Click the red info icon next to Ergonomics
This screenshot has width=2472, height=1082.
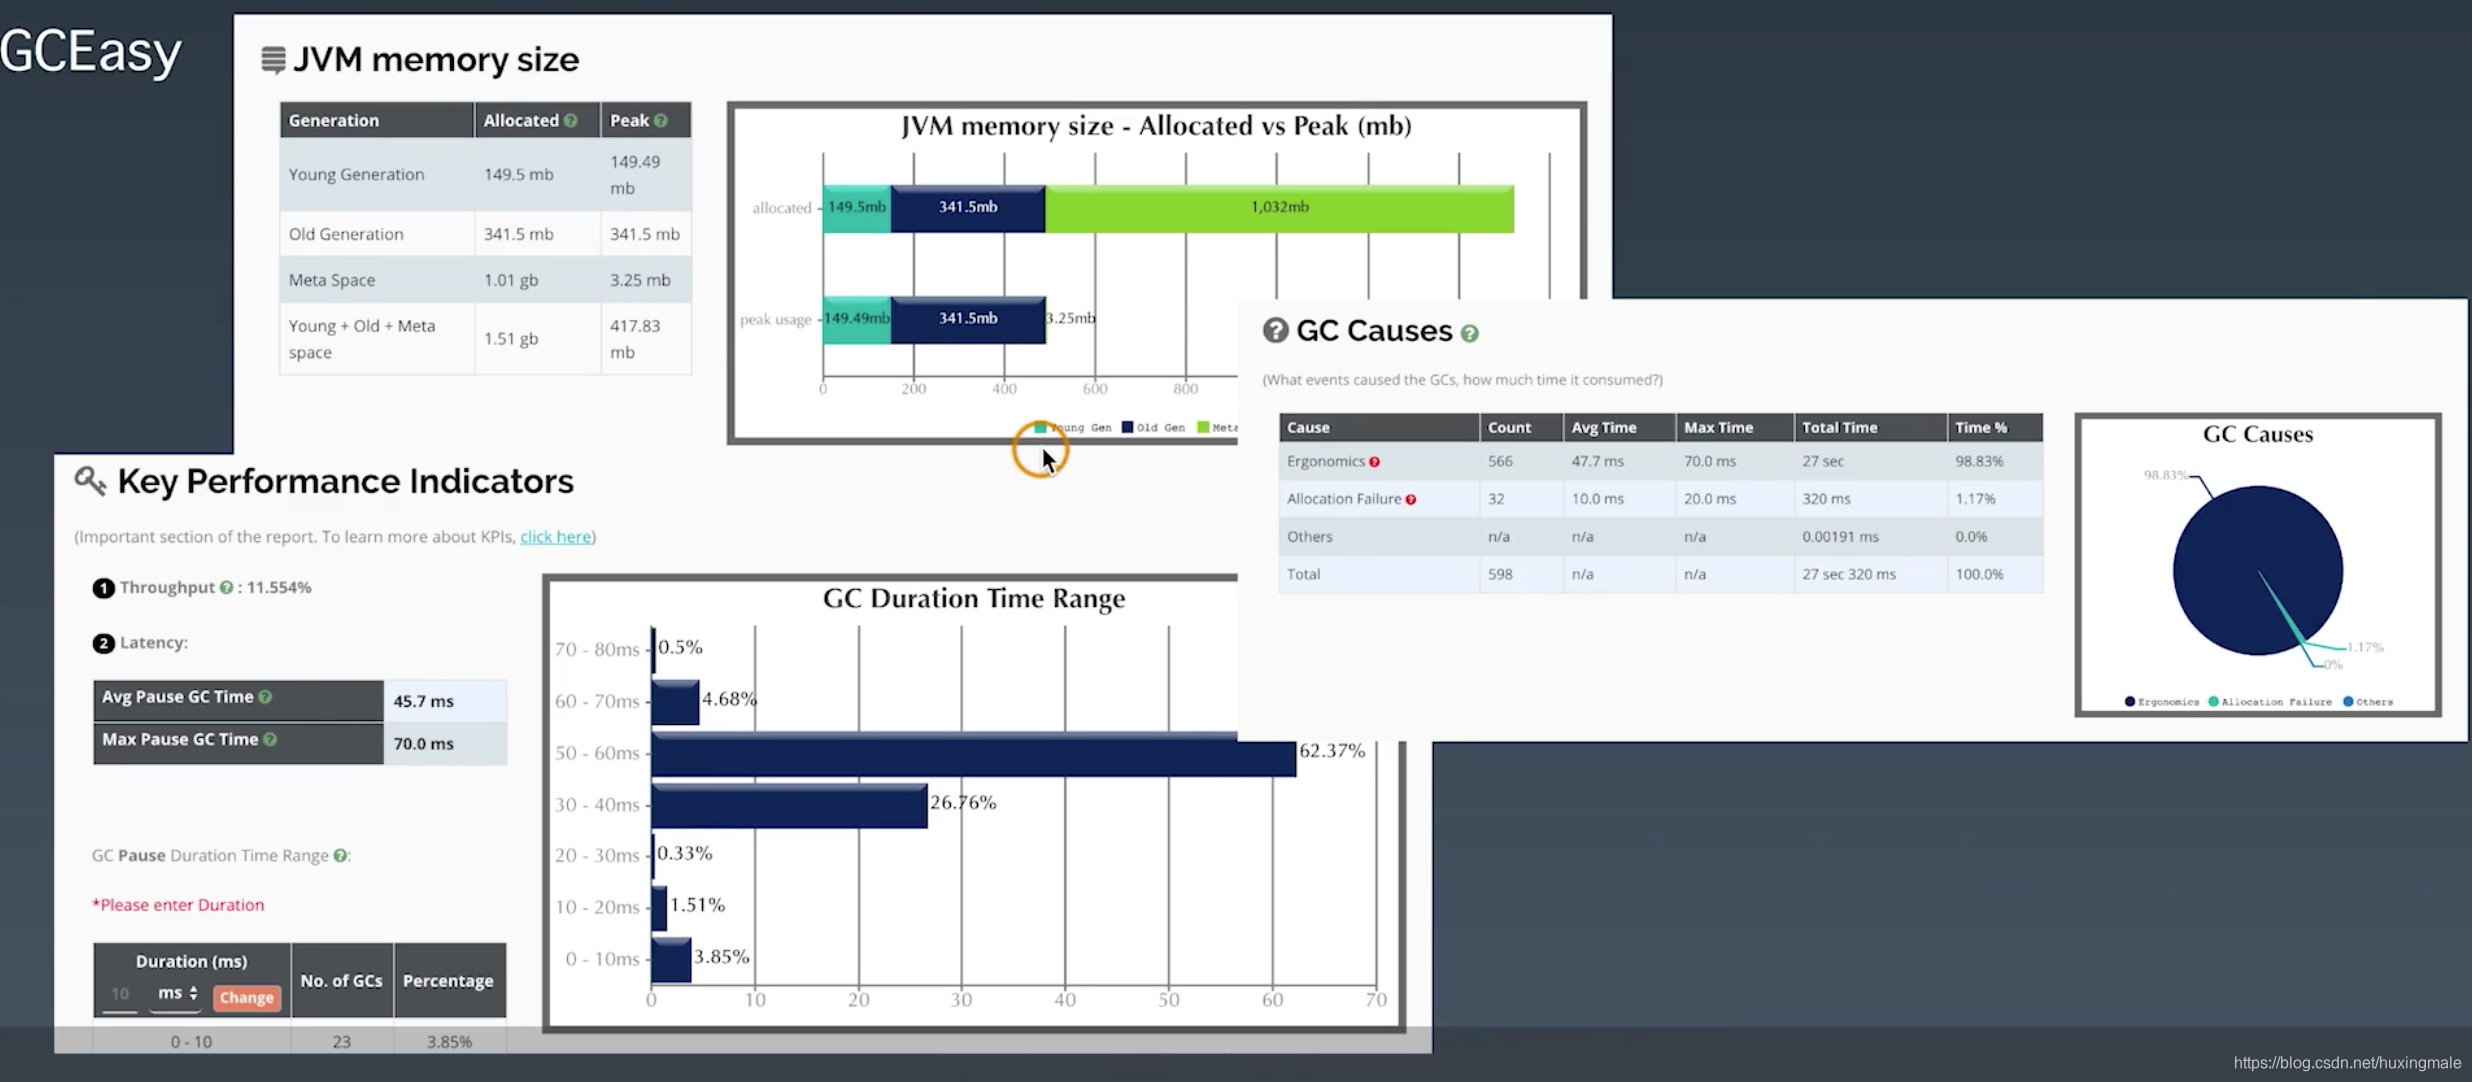[1374, 462]
